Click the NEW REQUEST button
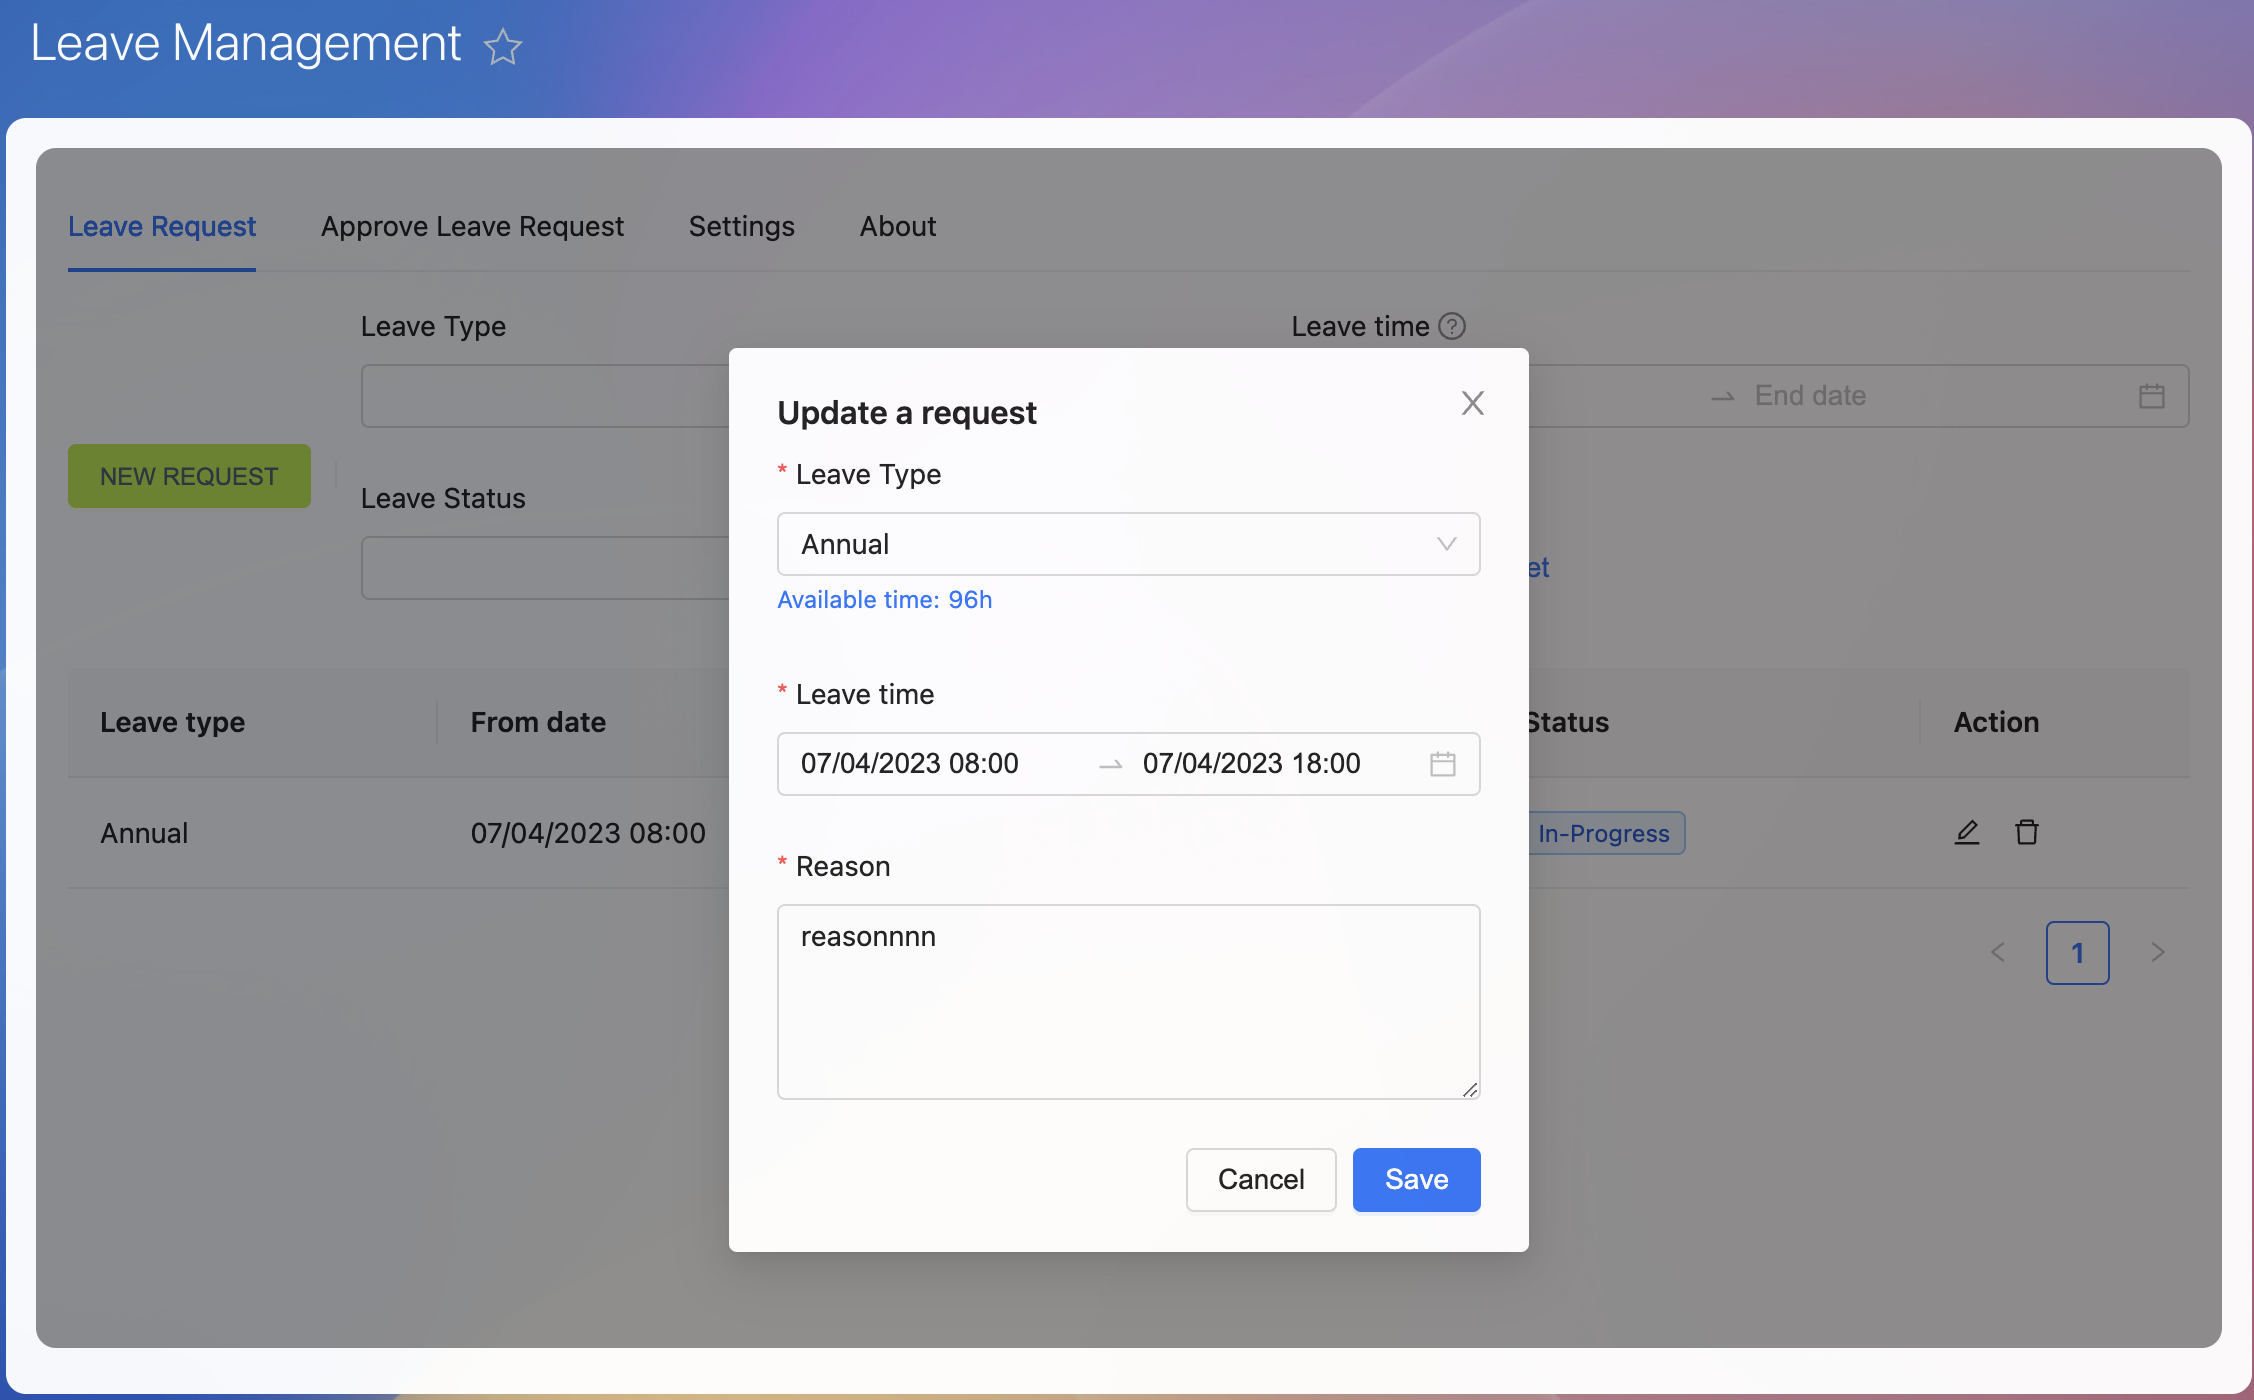 [189, 476]
